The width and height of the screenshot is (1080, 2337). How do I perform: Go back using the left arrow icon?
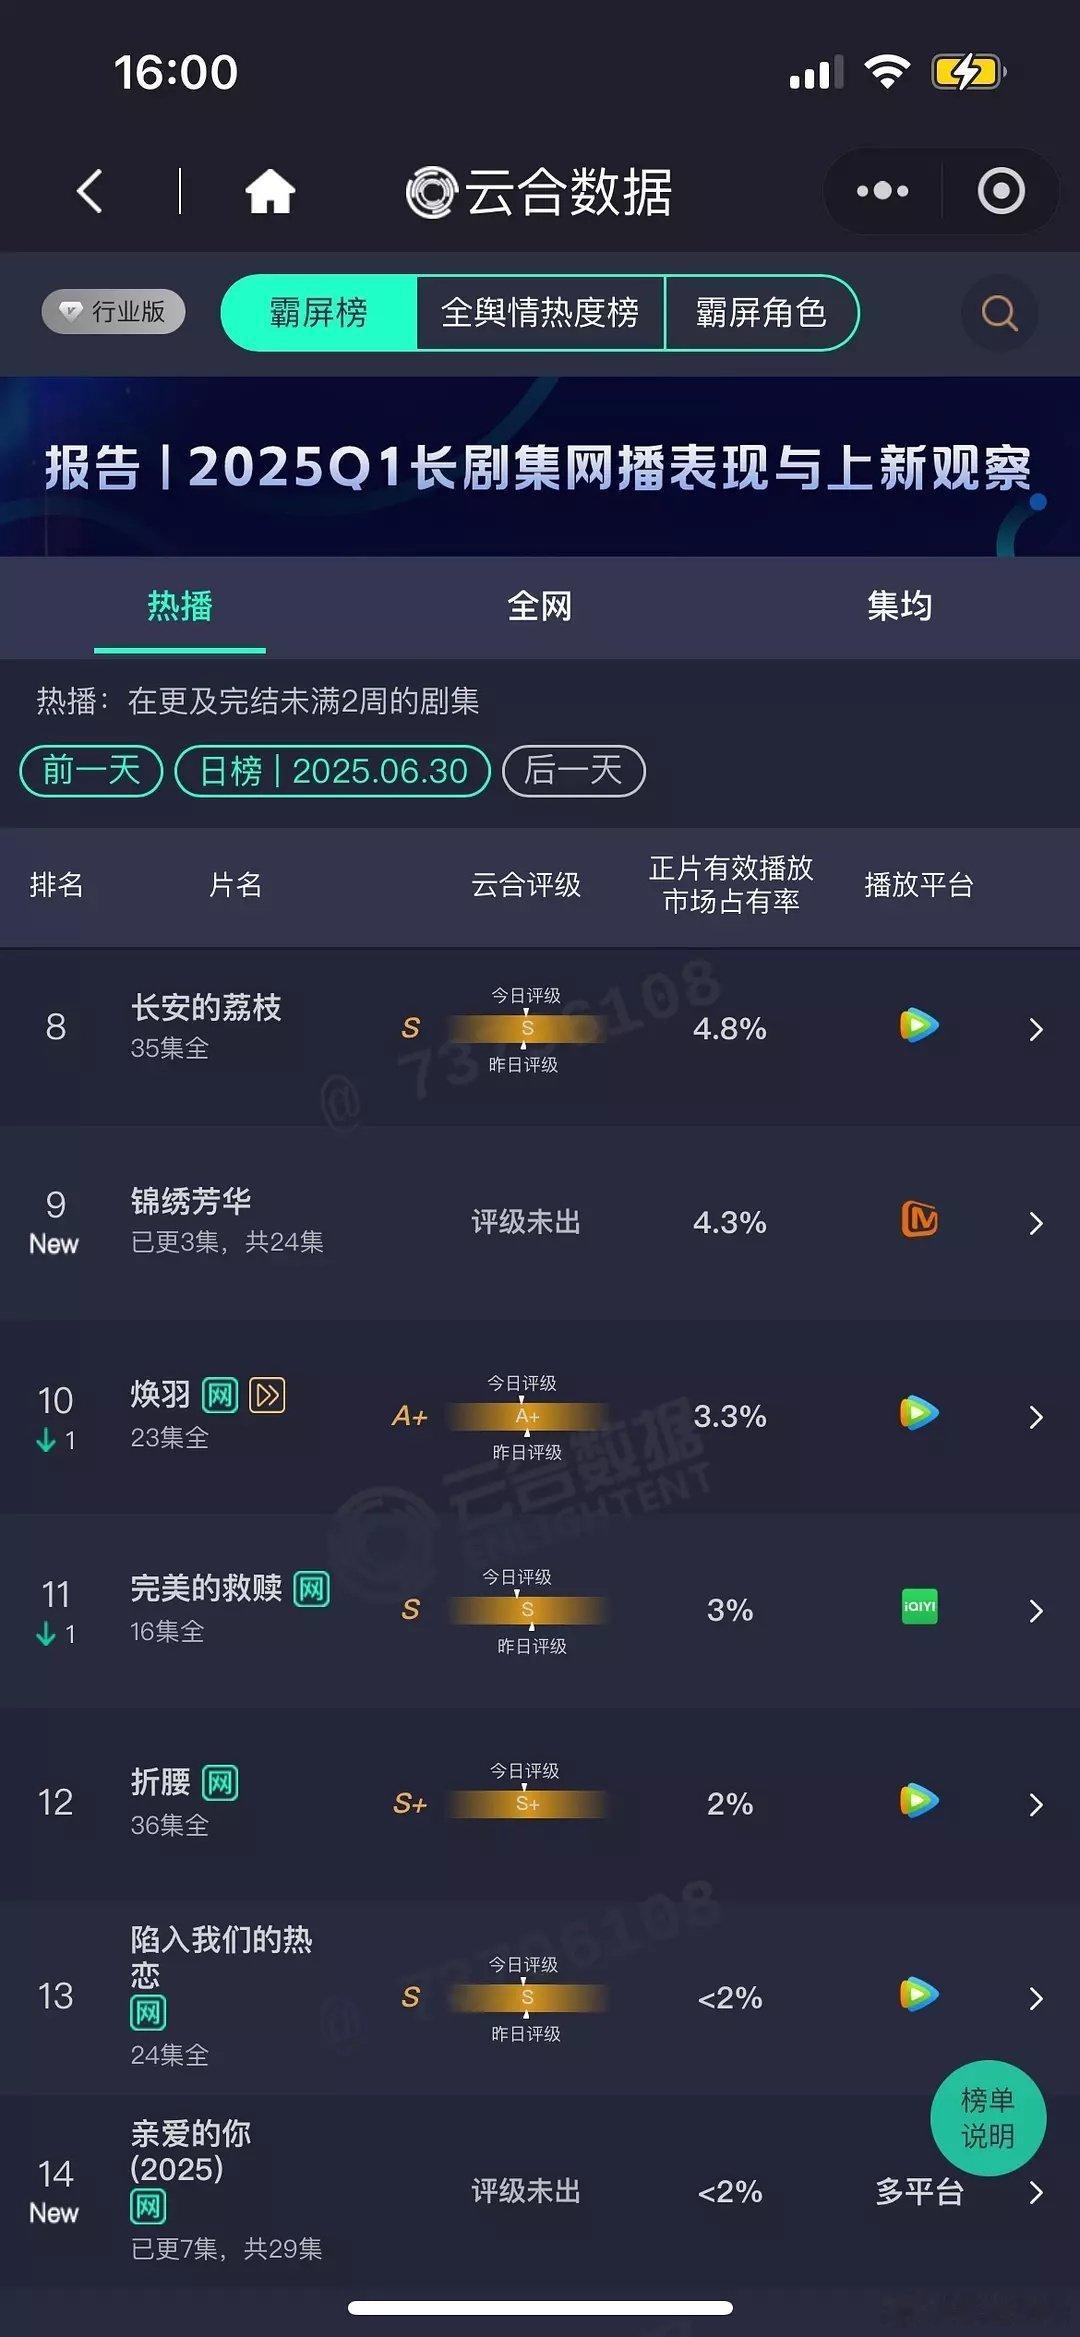tap(90, 191)
